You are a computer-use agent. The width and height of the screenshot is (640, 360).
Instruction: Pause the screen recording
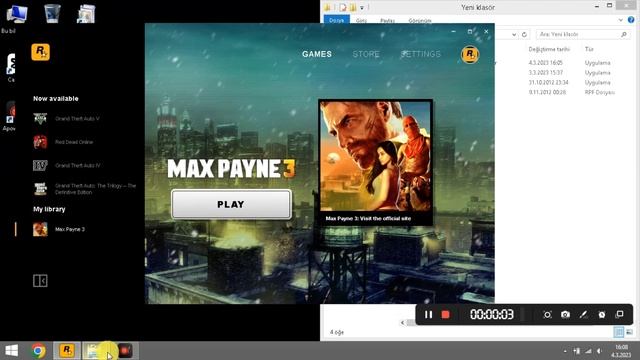428,315
